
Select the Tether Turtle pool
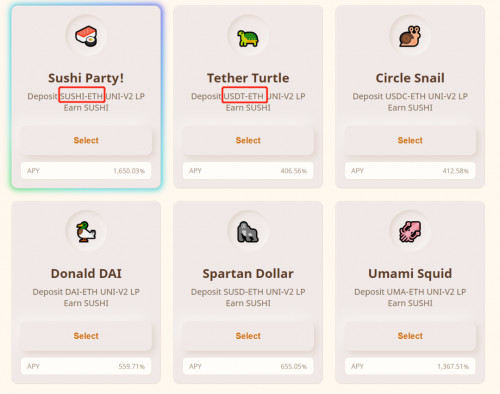tap(248, 140)
